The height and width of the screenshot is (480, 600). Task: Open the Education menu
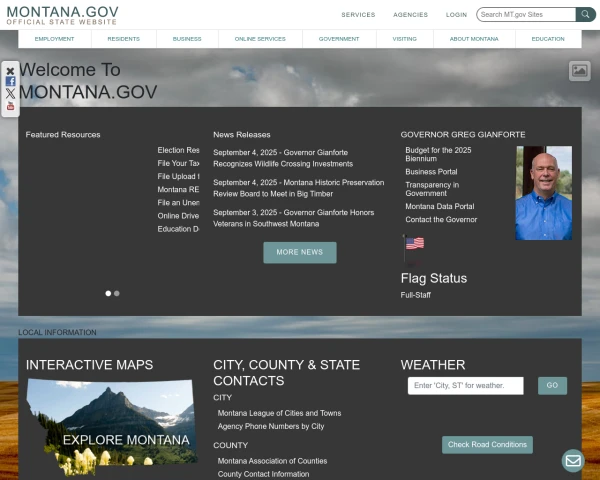tap(548, 39)
